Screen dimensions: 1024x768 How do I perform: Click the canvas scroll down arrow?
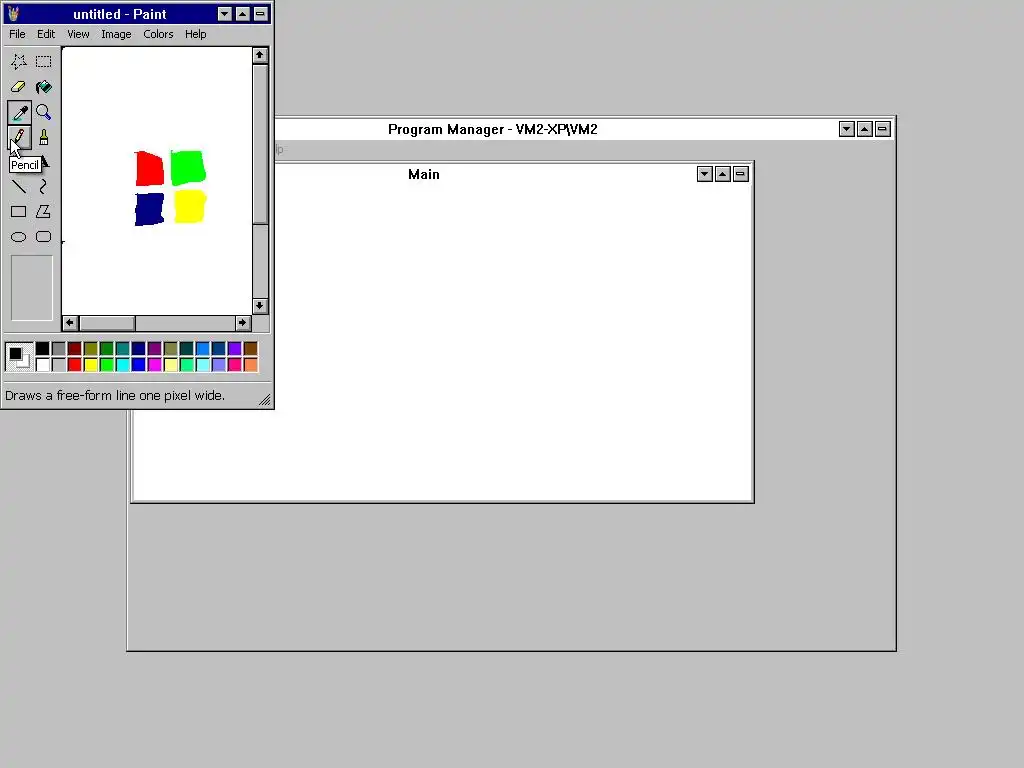(260, 306)
